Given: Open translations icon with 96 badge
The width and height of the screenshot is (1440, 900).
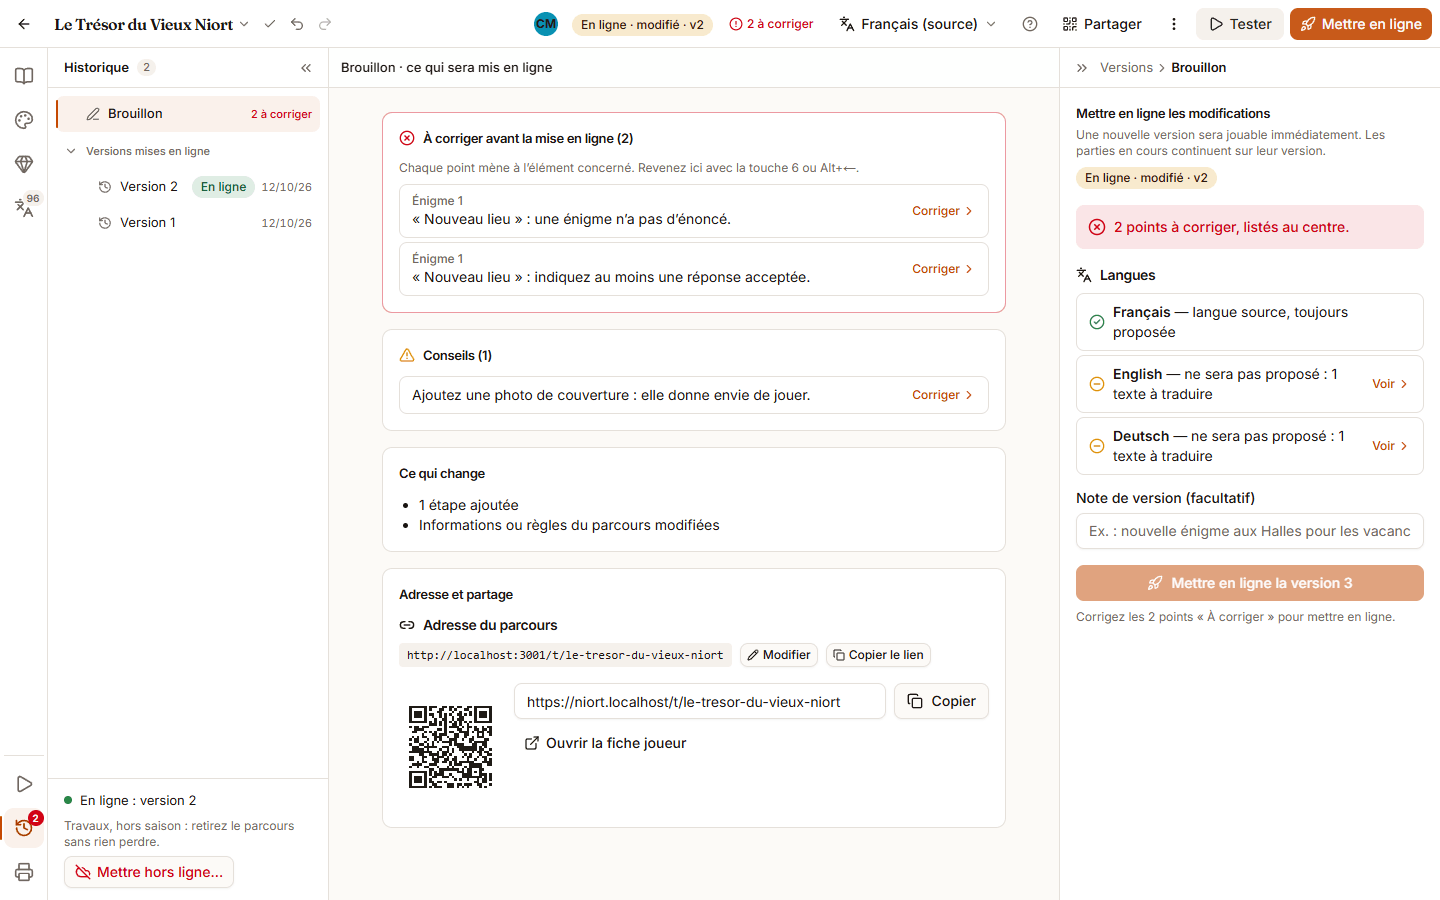Looking at the screenshot, I should click(x=24, y=207).
